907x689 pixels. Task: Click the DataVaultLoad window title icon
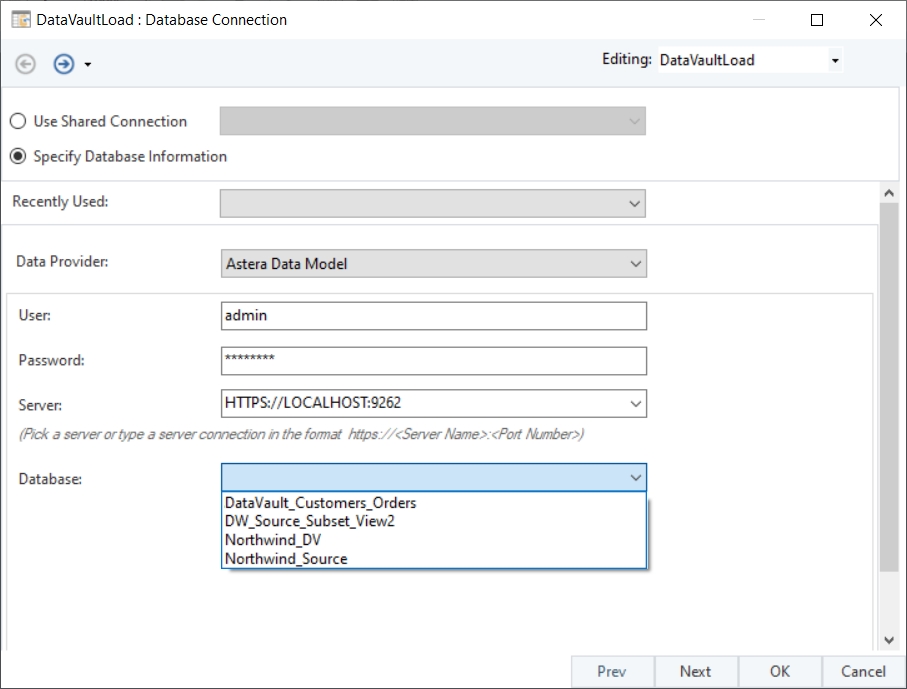20,20
